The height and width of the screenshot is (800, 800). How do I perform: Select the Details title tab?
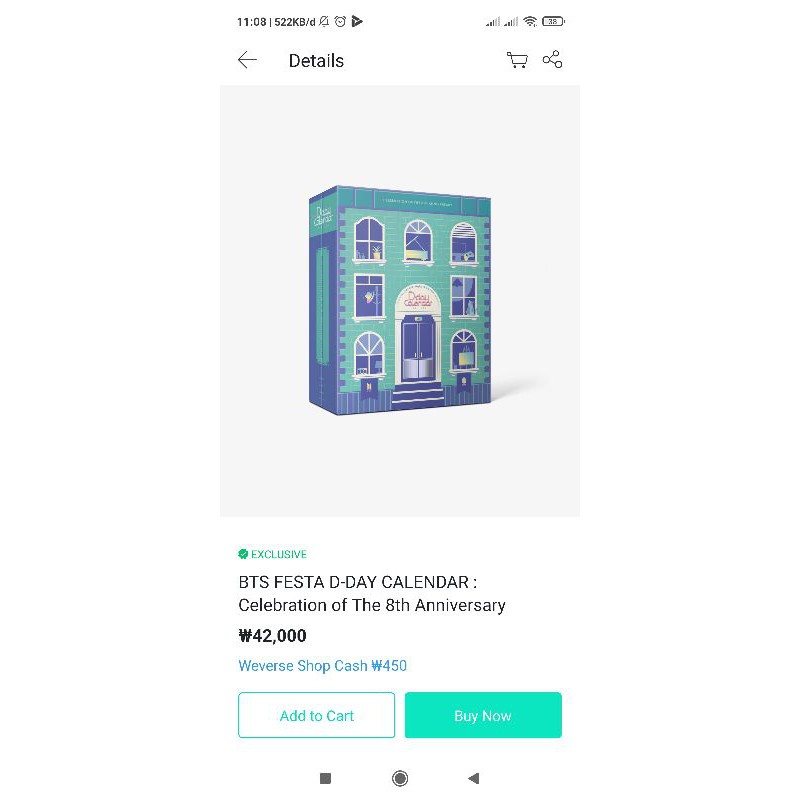(x=316, y=61)
